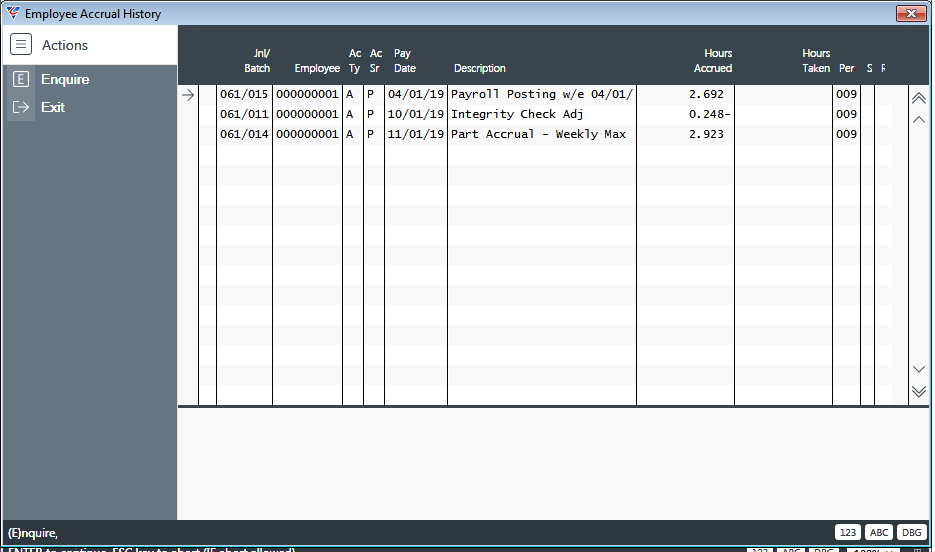The image size is (935, 552).
Task: Click 'Integrity Check Adj' description
Action: (517, 114)
